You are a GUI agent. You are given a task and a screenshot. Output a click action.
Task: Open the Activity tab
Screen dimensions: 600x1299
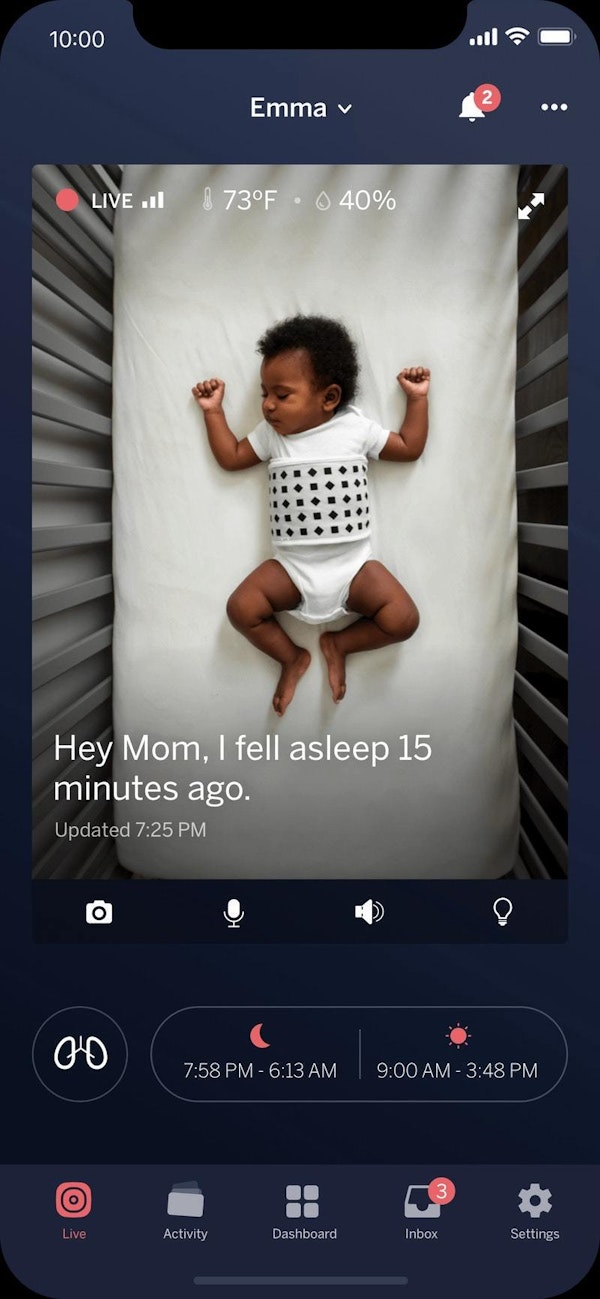(185, 1210)
